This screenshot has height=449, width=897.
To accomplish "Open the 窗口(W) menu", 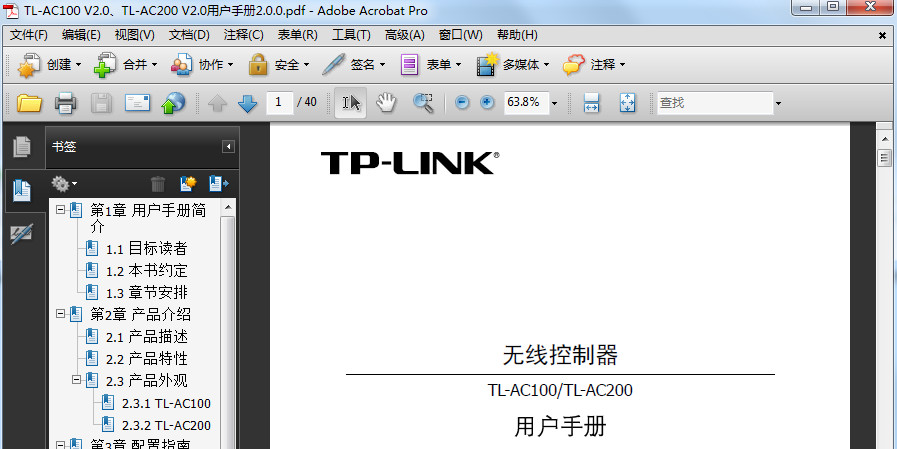I will [x=461, y=35].
